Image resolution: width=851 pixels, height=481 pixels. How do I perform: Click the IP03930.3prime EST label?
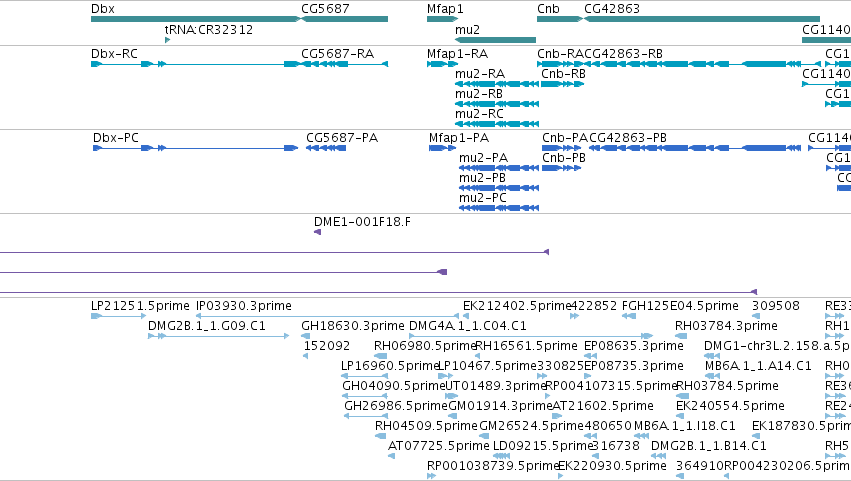pyautogui.click(x=244, y=306)
